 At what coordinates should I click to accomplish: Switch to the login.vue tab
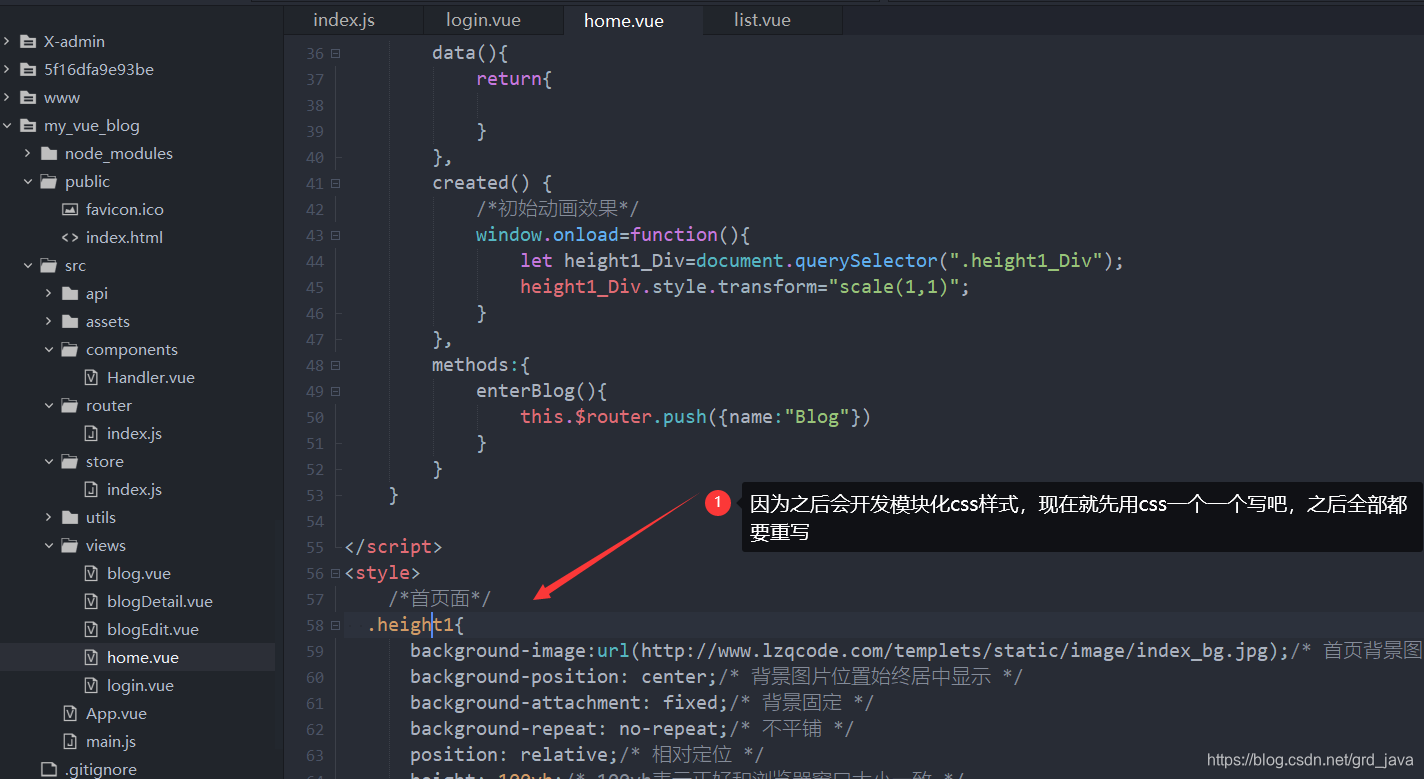[x=483, y=20]
